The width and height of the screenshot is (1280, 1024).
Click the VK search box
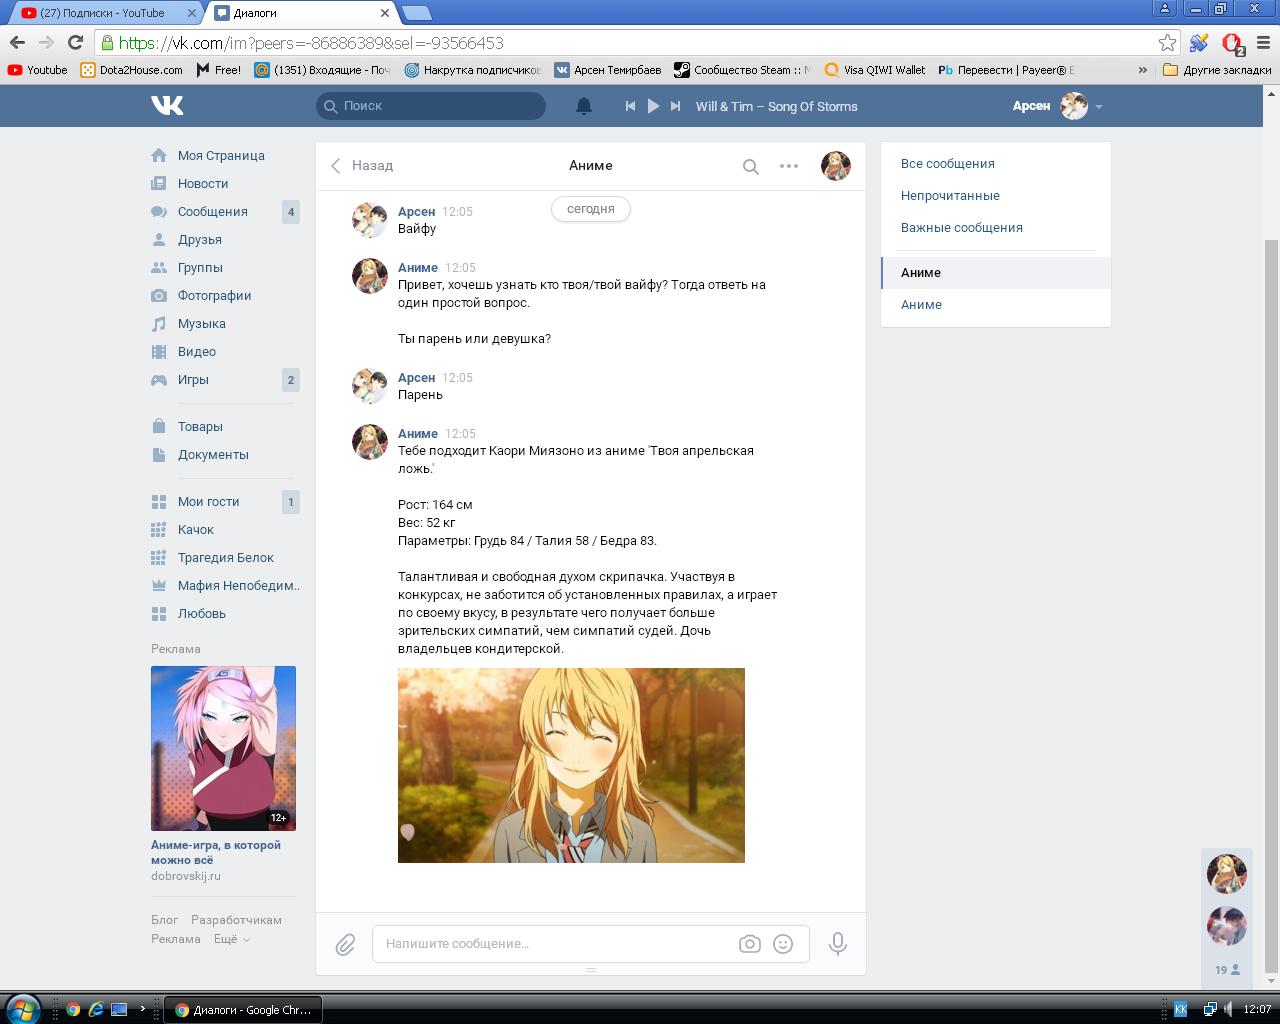431,105
